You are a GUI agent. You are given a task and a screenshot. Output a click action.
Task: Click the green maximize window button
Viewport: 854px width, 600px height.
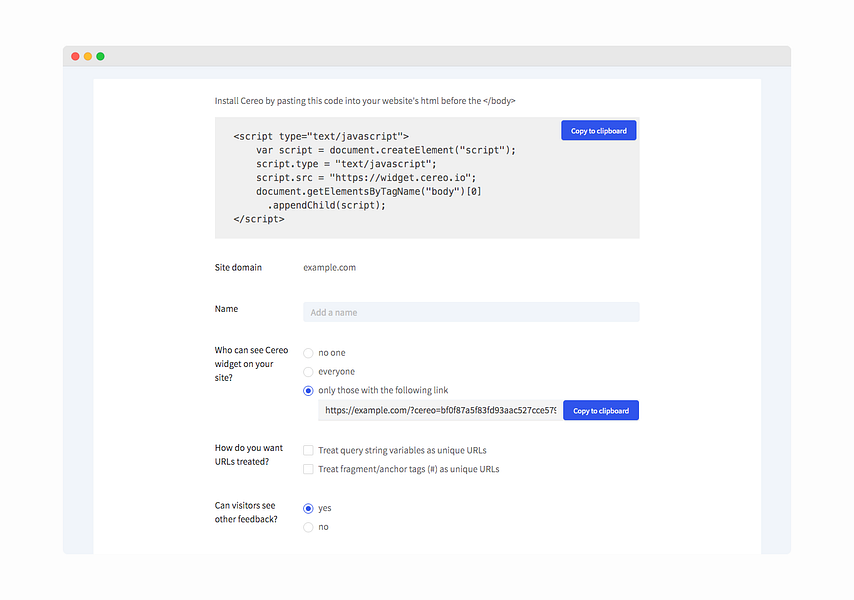pyautogui.click(x=100, y=56)
